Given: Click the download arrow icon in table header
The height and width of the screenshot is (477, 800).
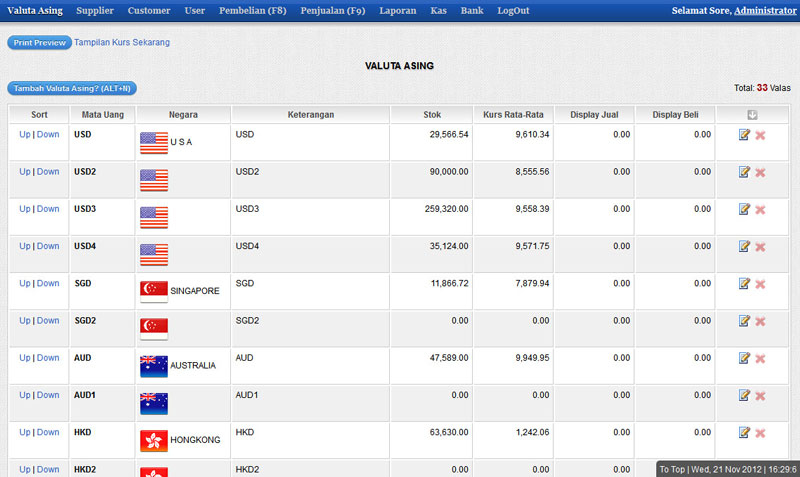Looking at the screenshot, I should click(x=752, y=115).
